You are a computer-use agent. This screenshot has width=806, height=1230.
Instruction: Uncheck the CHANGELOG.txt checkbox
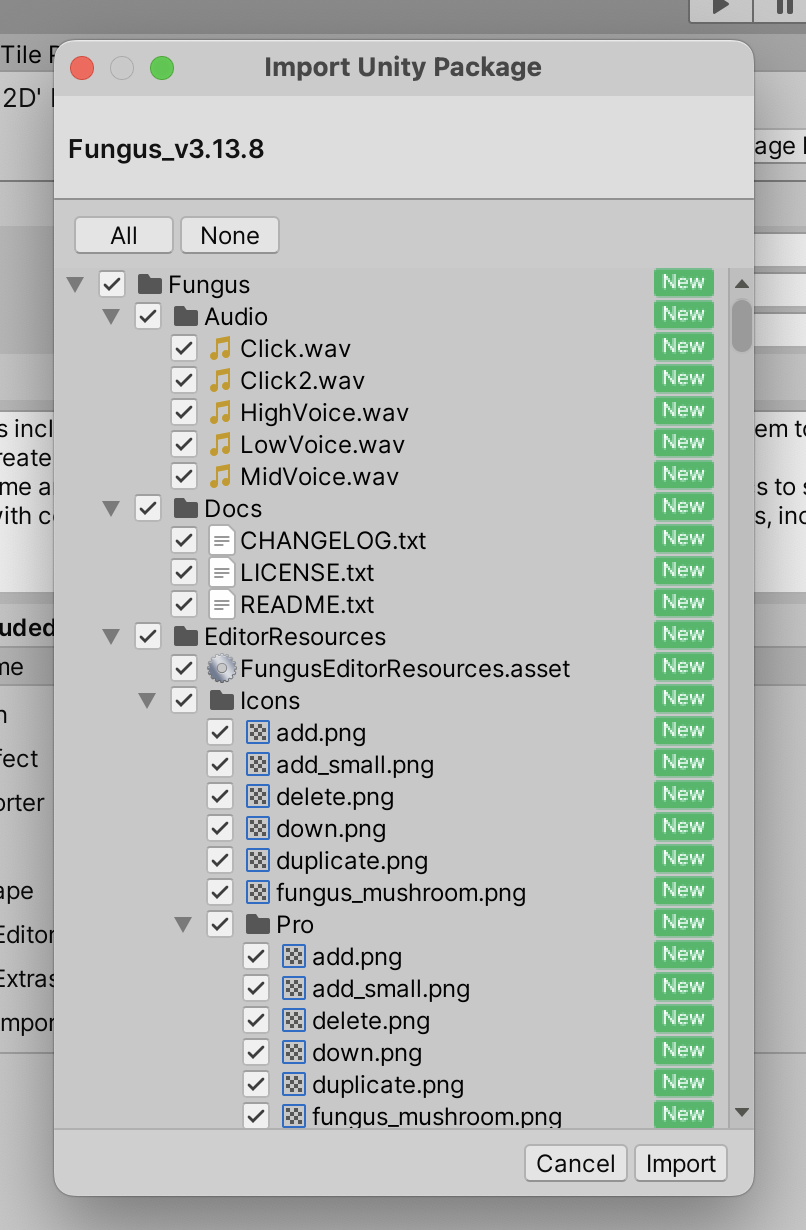point(184,541)
